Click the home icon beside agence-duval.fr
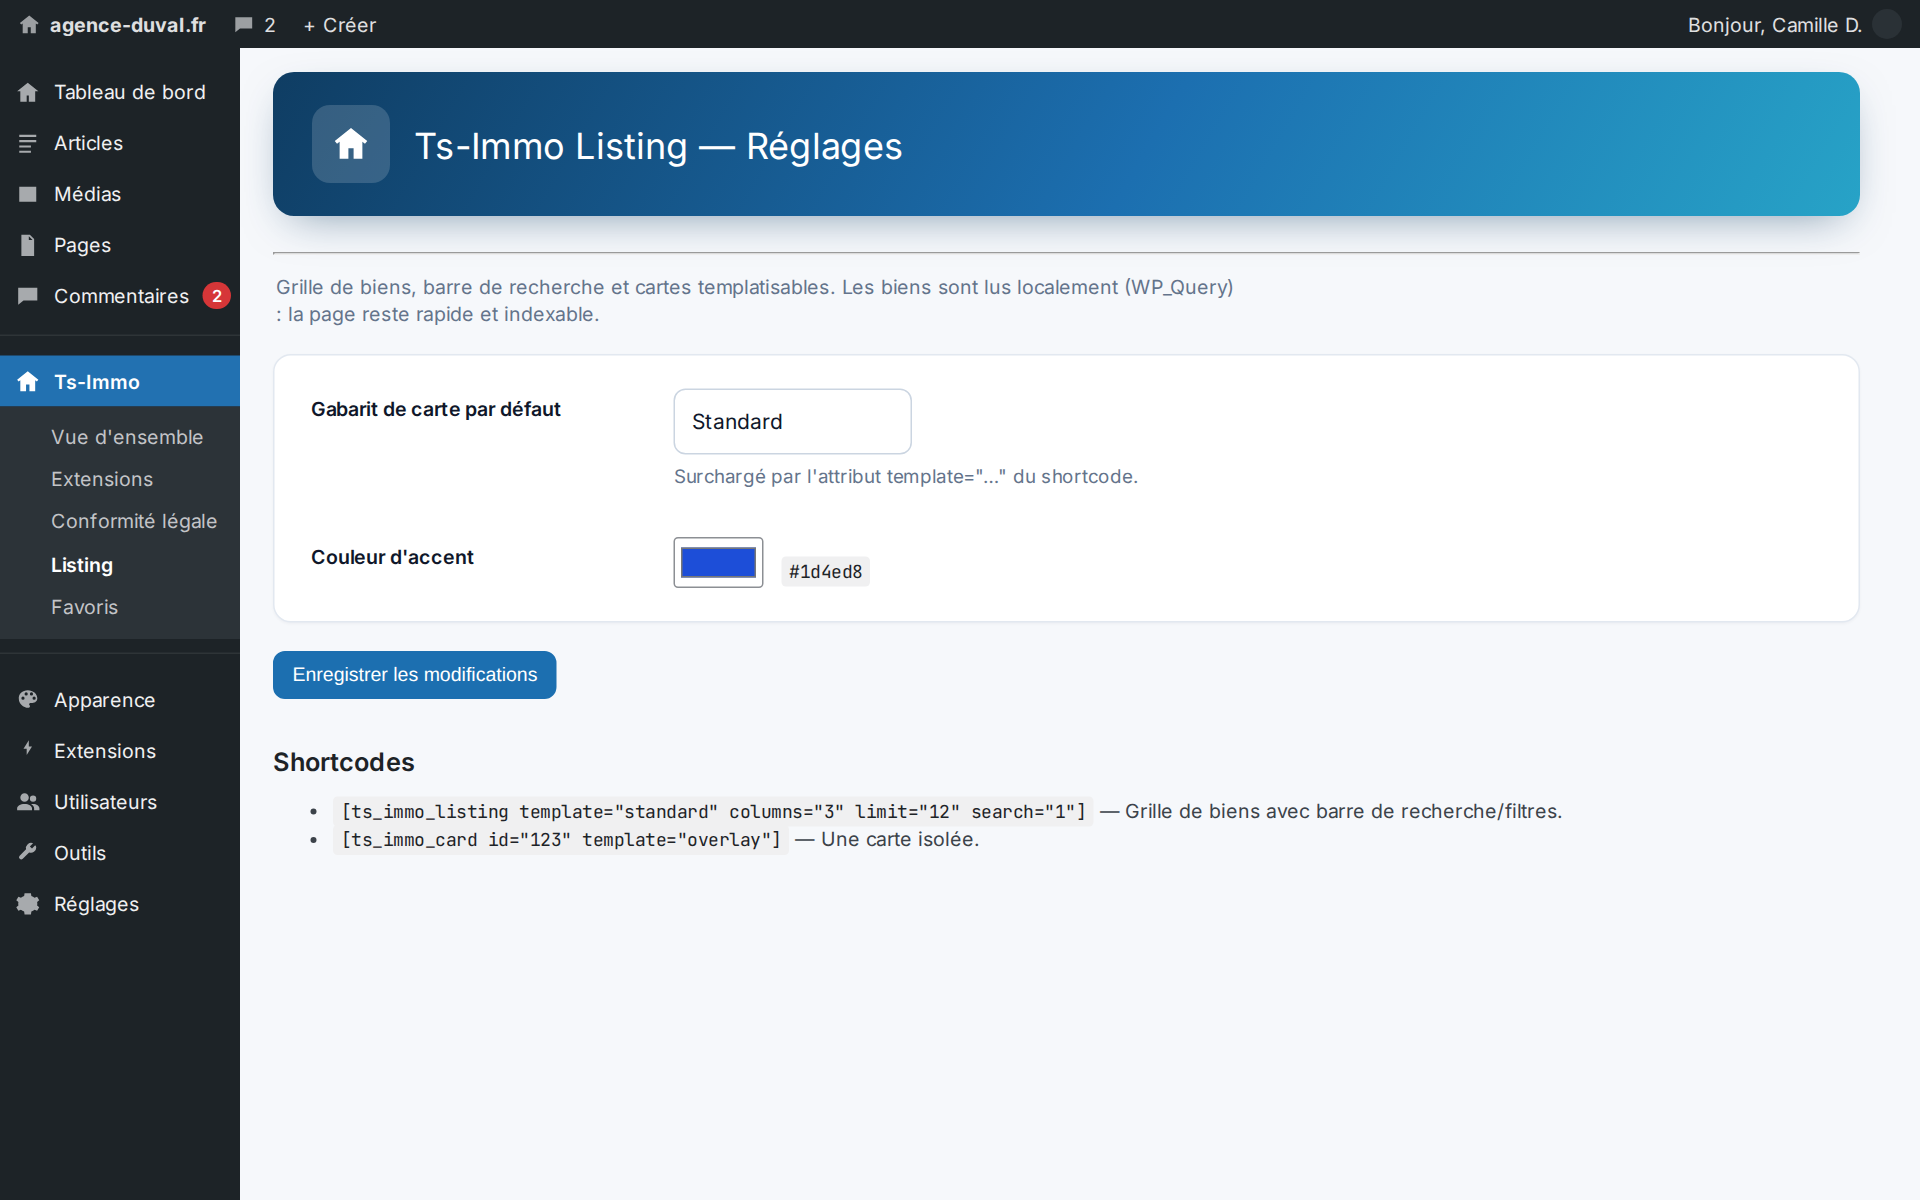 (29, 25)
